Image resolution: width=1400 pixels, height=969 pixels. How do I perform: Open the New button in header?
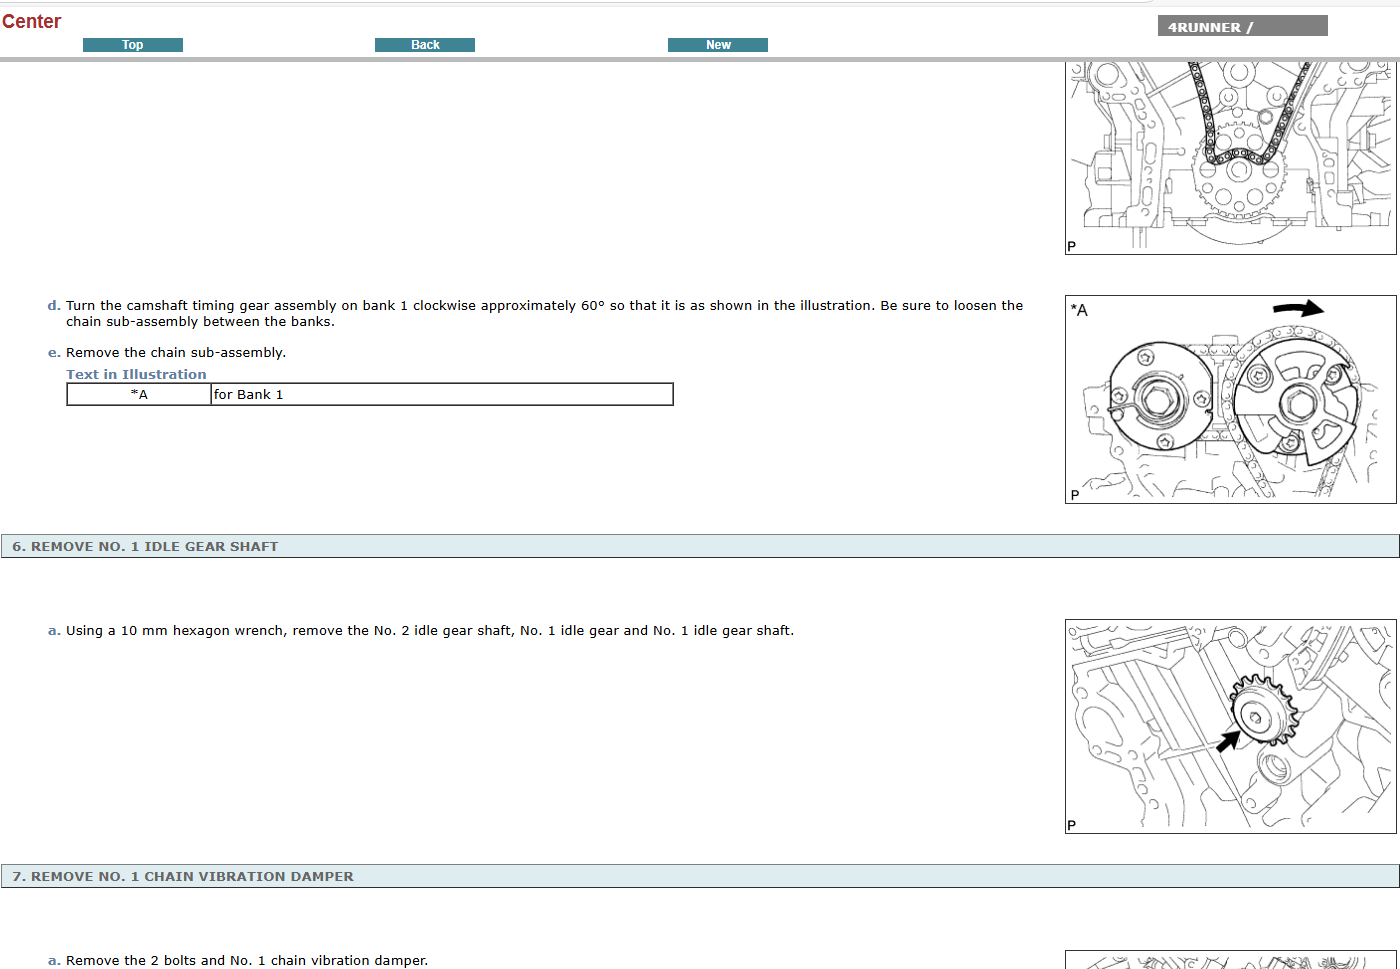click(717, 45)
